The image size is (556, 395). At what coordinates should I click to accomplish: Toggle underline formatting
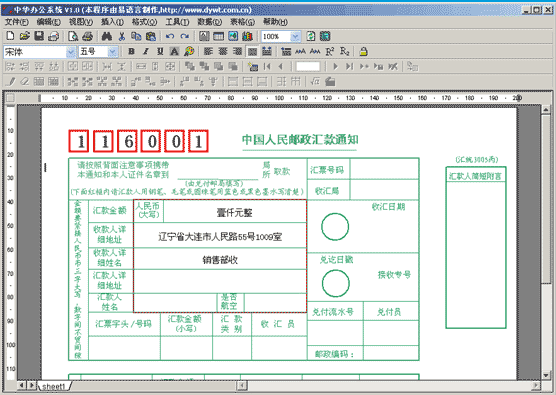160,51
